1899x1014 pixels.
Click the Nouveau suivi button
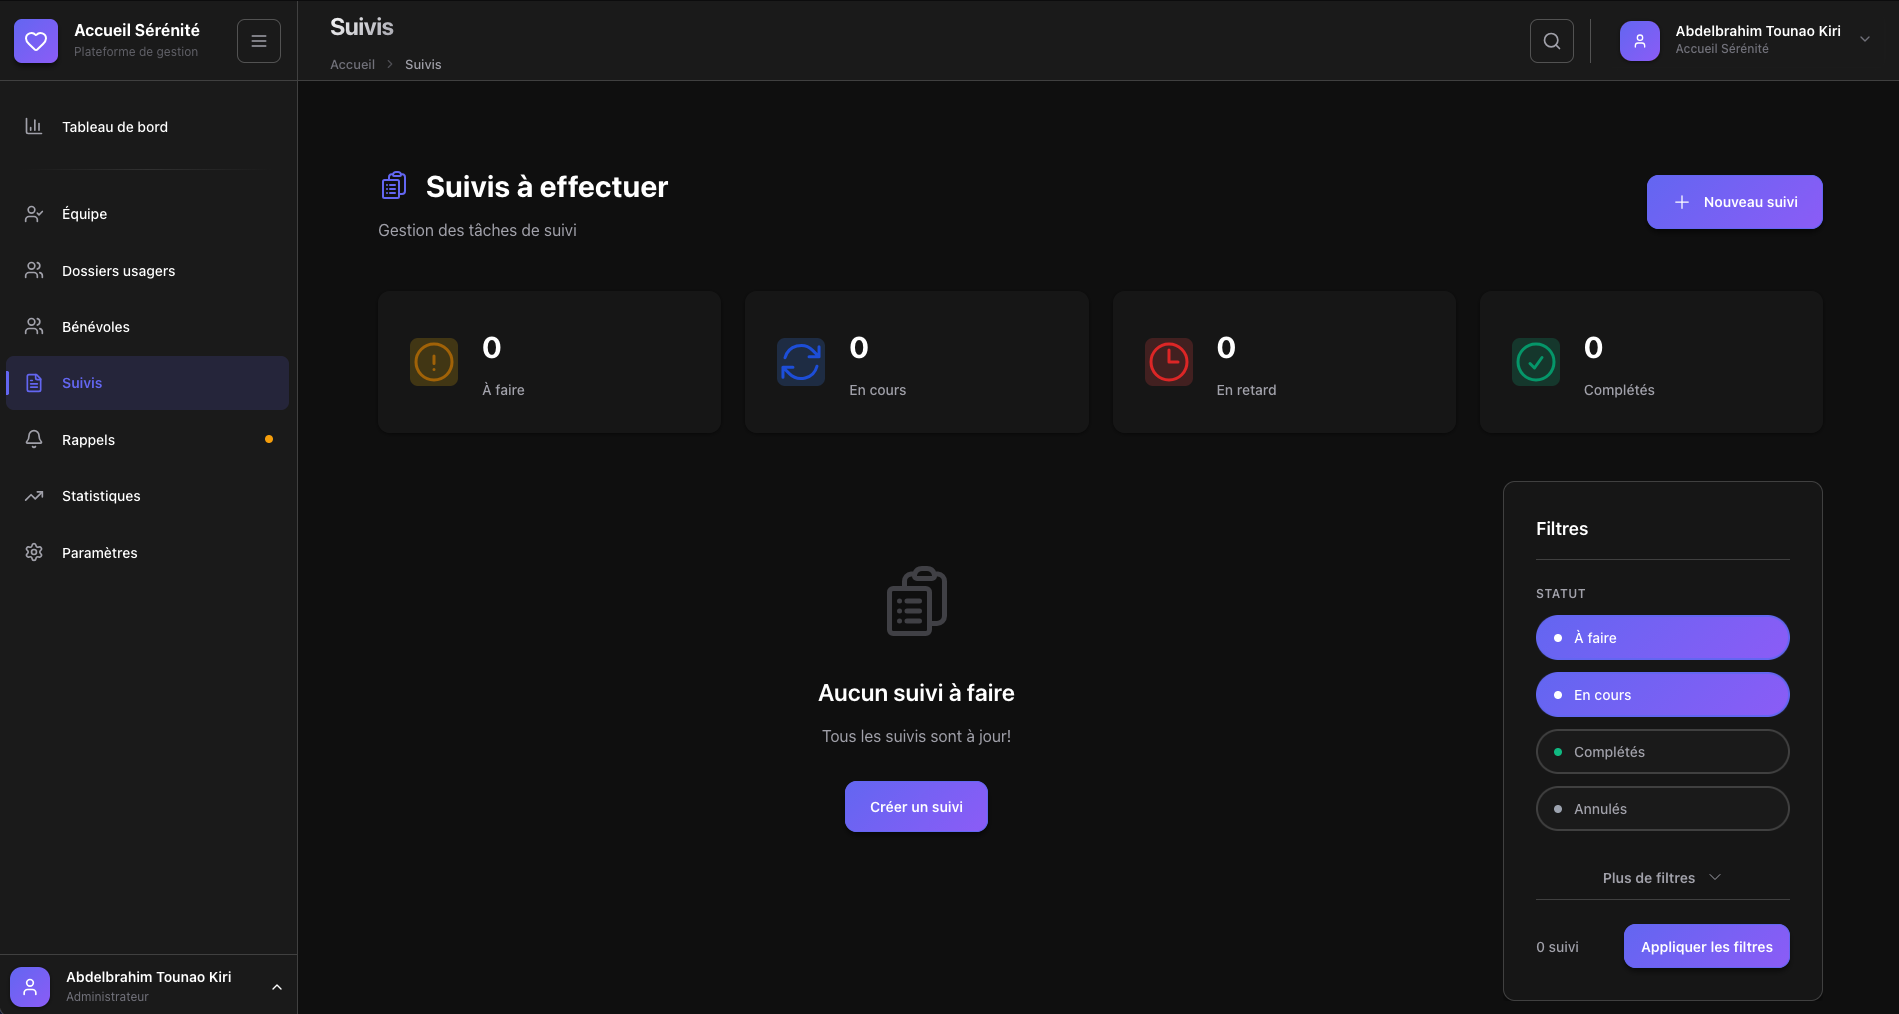[x=1734, y=202]
